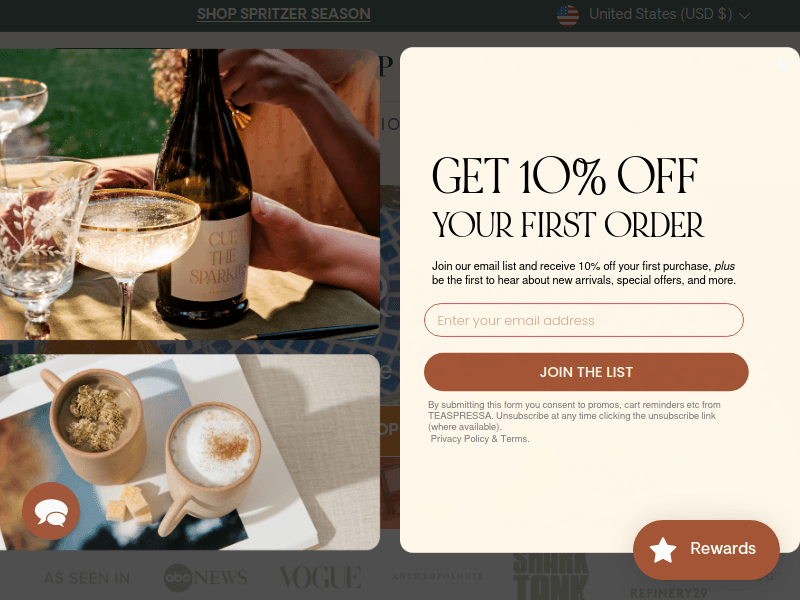Image resolution: width=800 pixels, height=600 pixels.
Task: Close the 10% off popup
Action: (x=783, y=65)
